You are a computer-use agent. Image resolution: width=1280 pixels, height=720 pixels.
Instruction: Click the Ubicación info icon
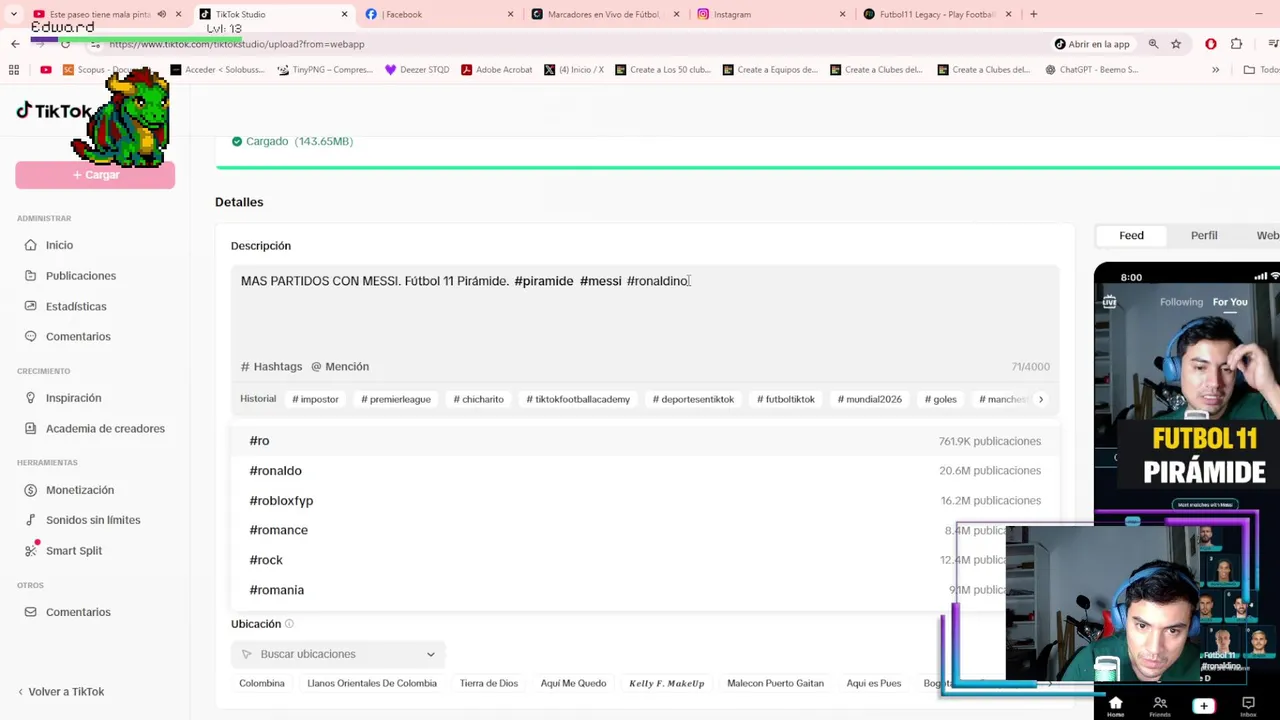coord(289,624)
